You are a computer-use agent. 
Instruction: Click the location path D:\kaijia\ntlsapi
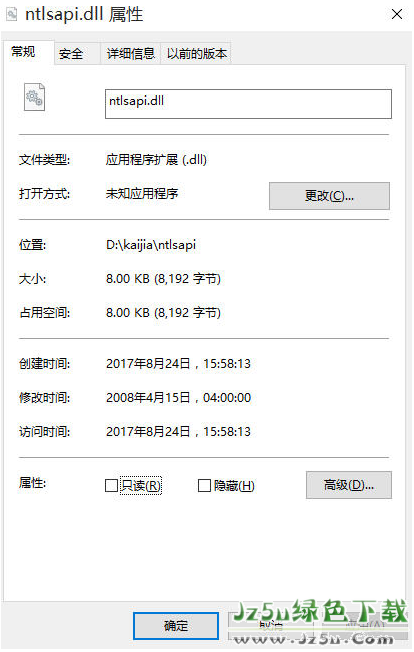(151, 244)
